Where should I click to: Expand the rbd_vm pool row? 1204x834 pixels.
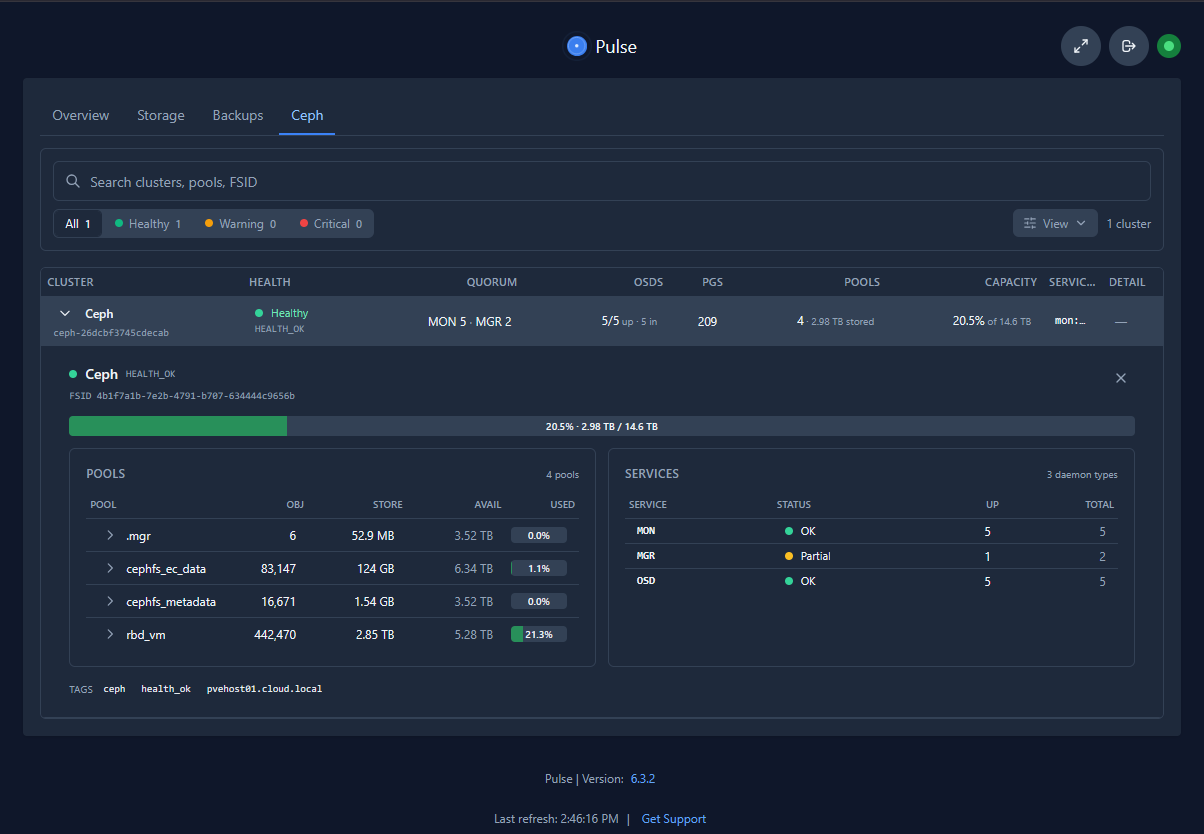coord(110,634)
